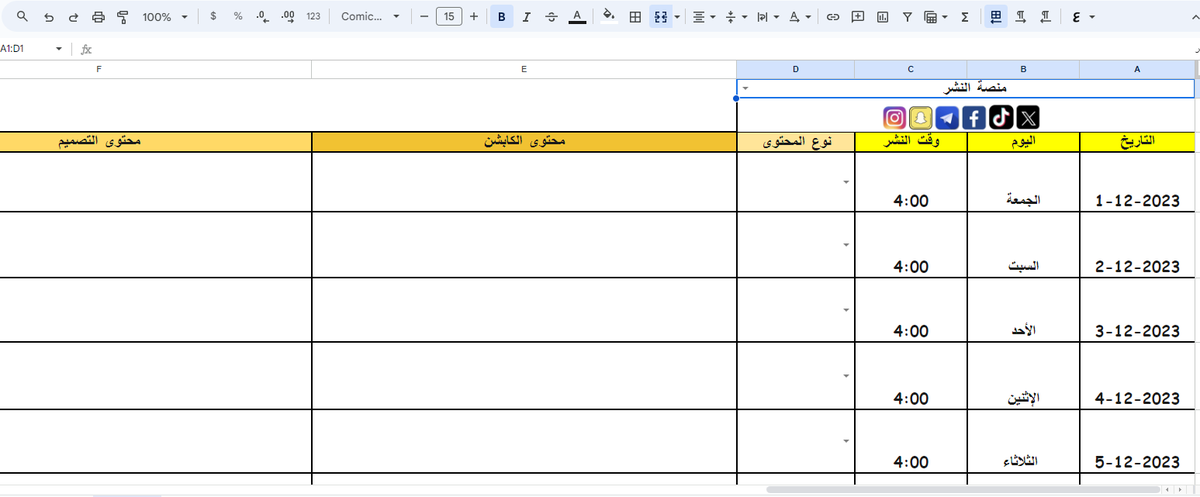The image size is (1200, 497).
Task: Open horizontal align dropdown
Action: (704, 17)
